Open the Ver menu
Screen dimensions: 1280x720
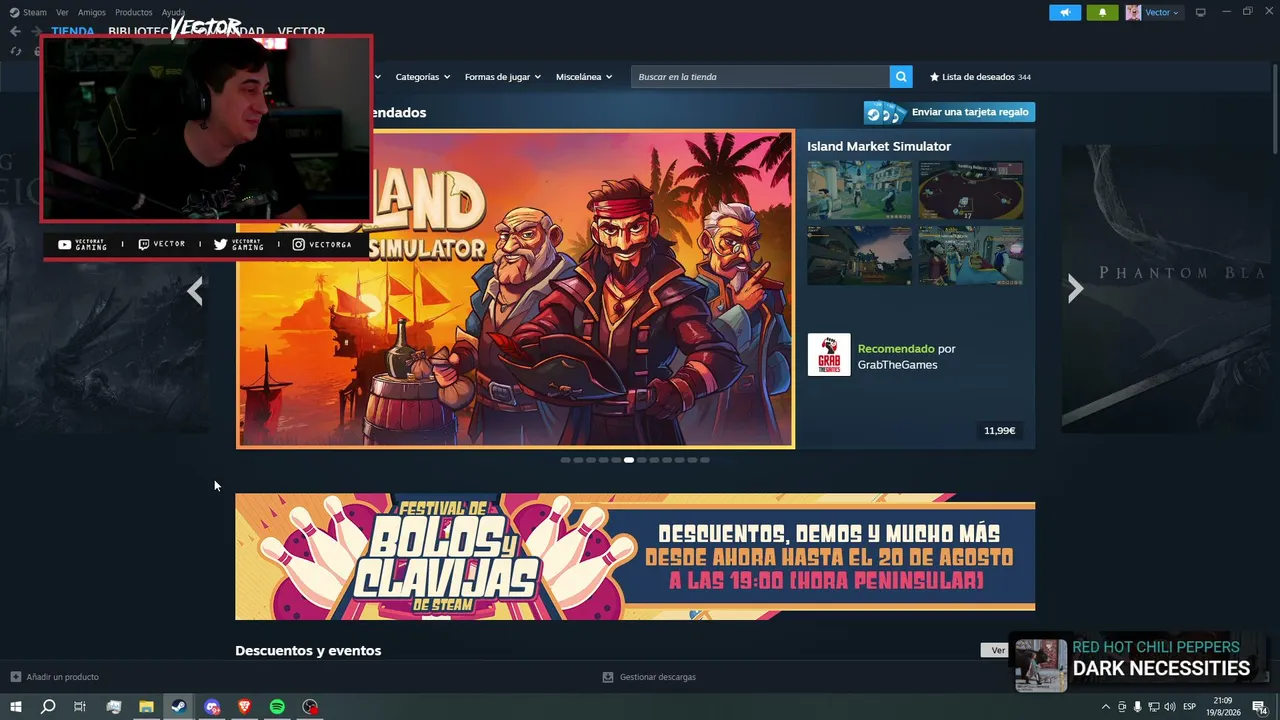click(63, 12)
